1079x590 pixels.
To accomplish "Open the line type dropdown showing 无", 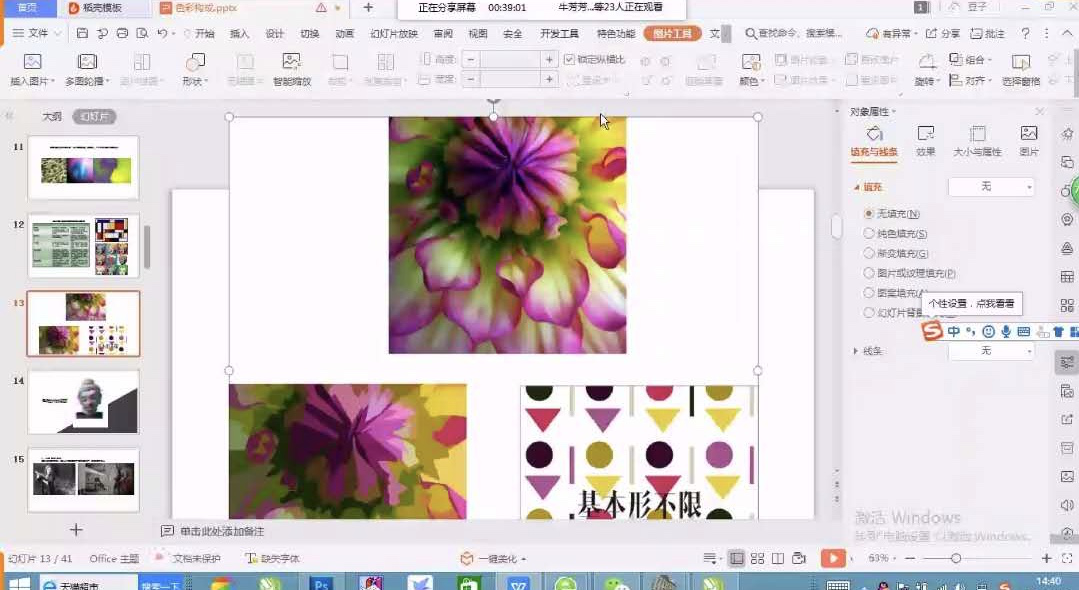I will pos(991,351).
